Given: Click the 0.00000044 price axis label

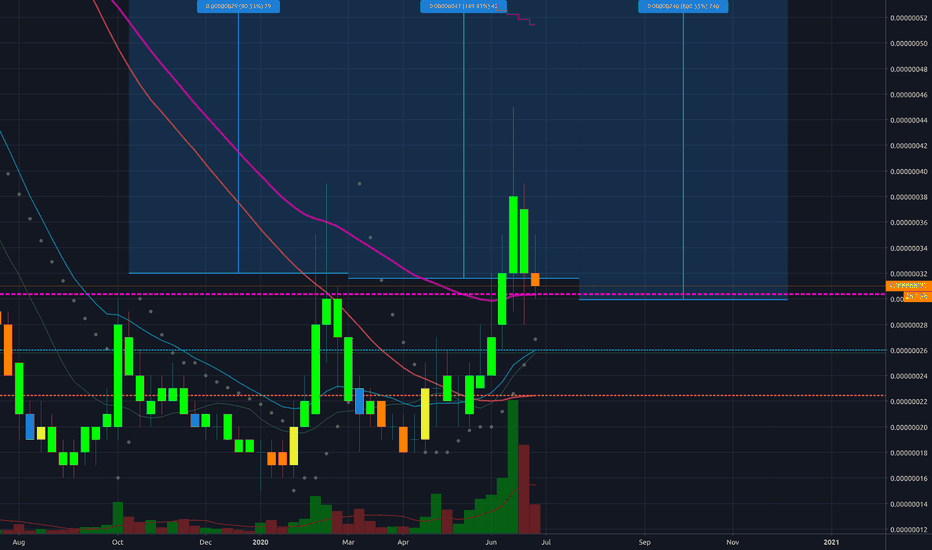Looking at the screenshot, I should pos(908,120).
